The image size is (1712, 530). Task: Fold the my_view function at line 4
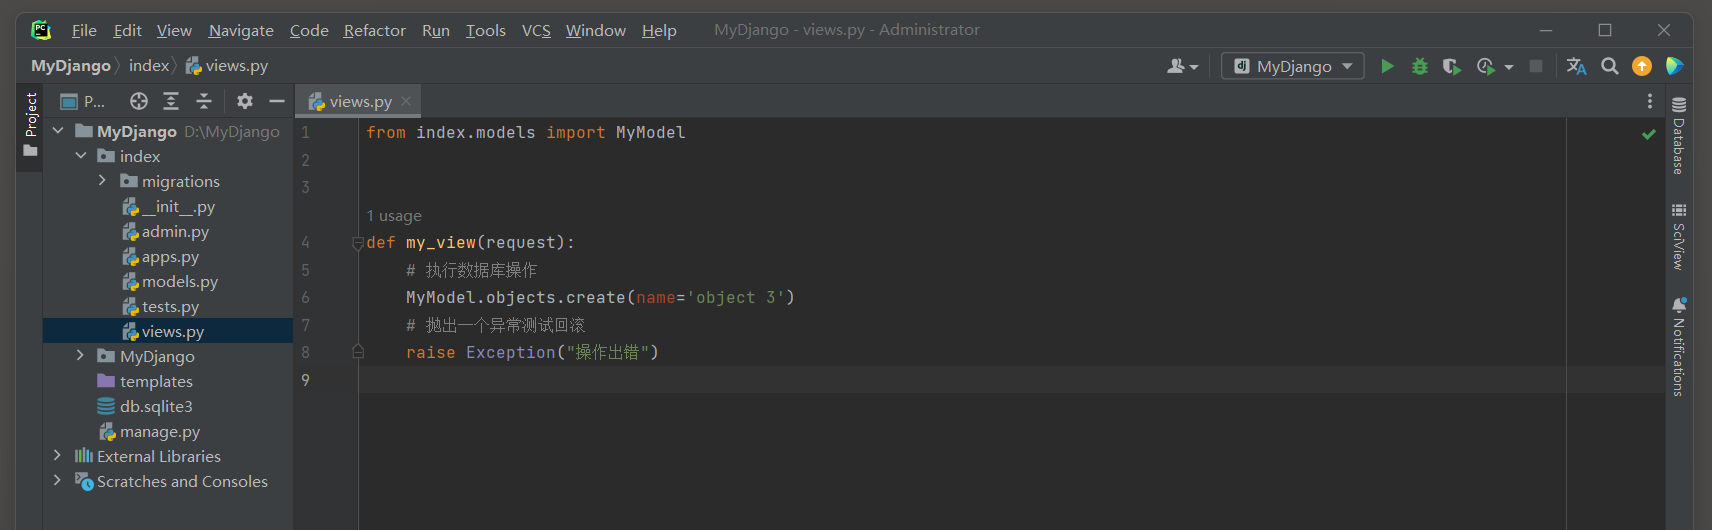coord(358,242)
